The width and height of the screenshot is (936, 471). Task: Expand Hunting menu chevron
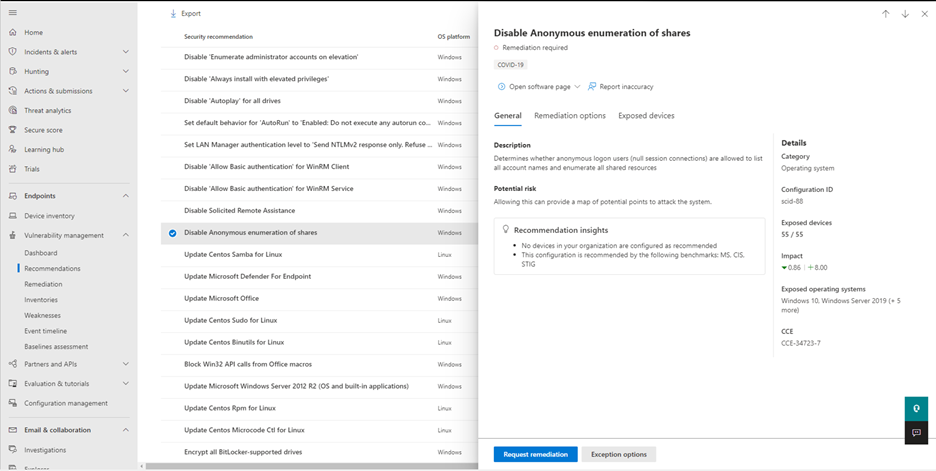(x=126, y=72)
